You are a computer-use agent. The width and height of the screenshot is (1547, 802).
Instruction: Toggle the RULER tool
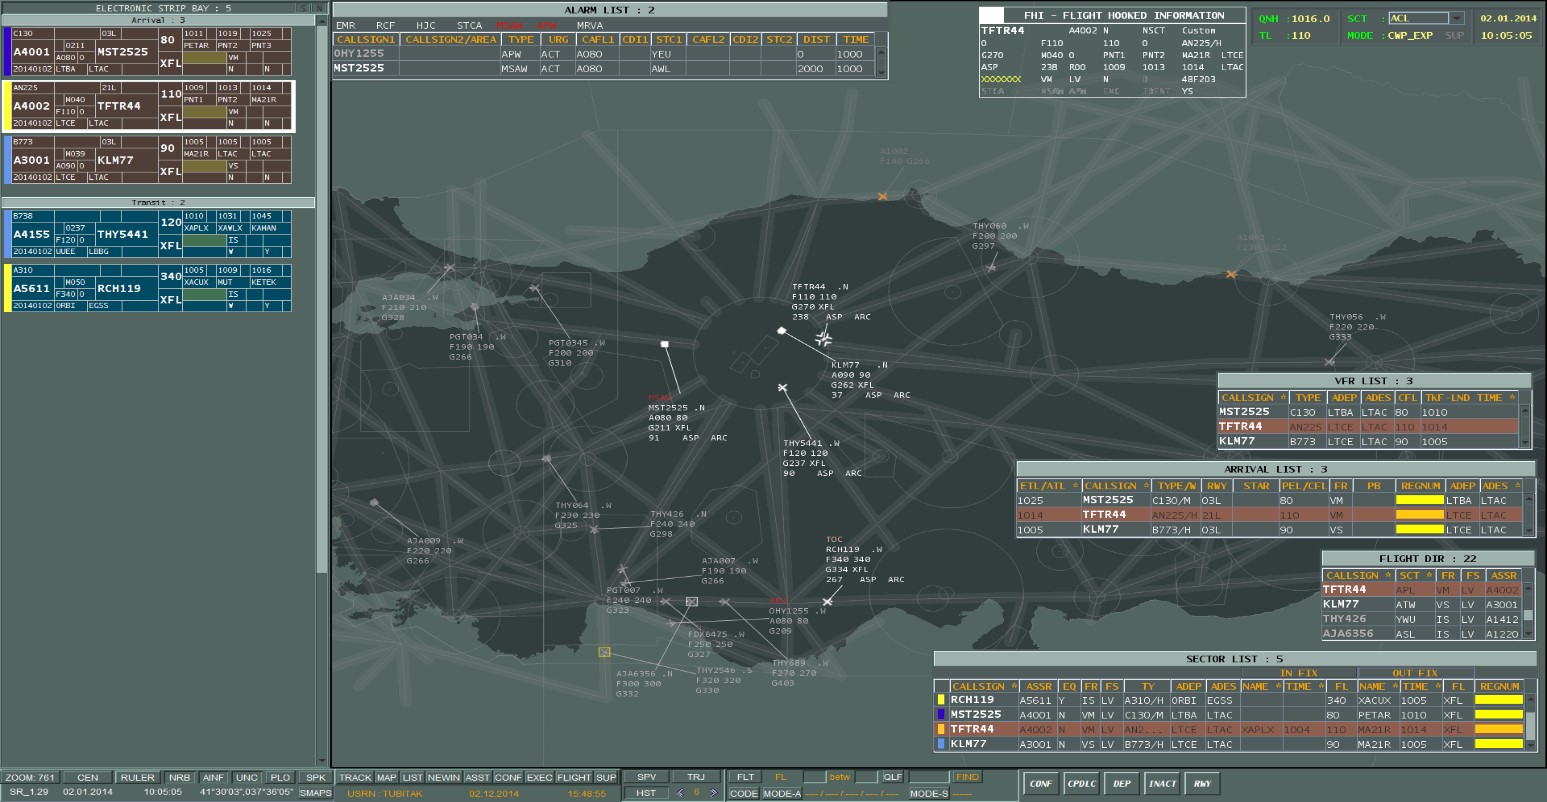137,777
